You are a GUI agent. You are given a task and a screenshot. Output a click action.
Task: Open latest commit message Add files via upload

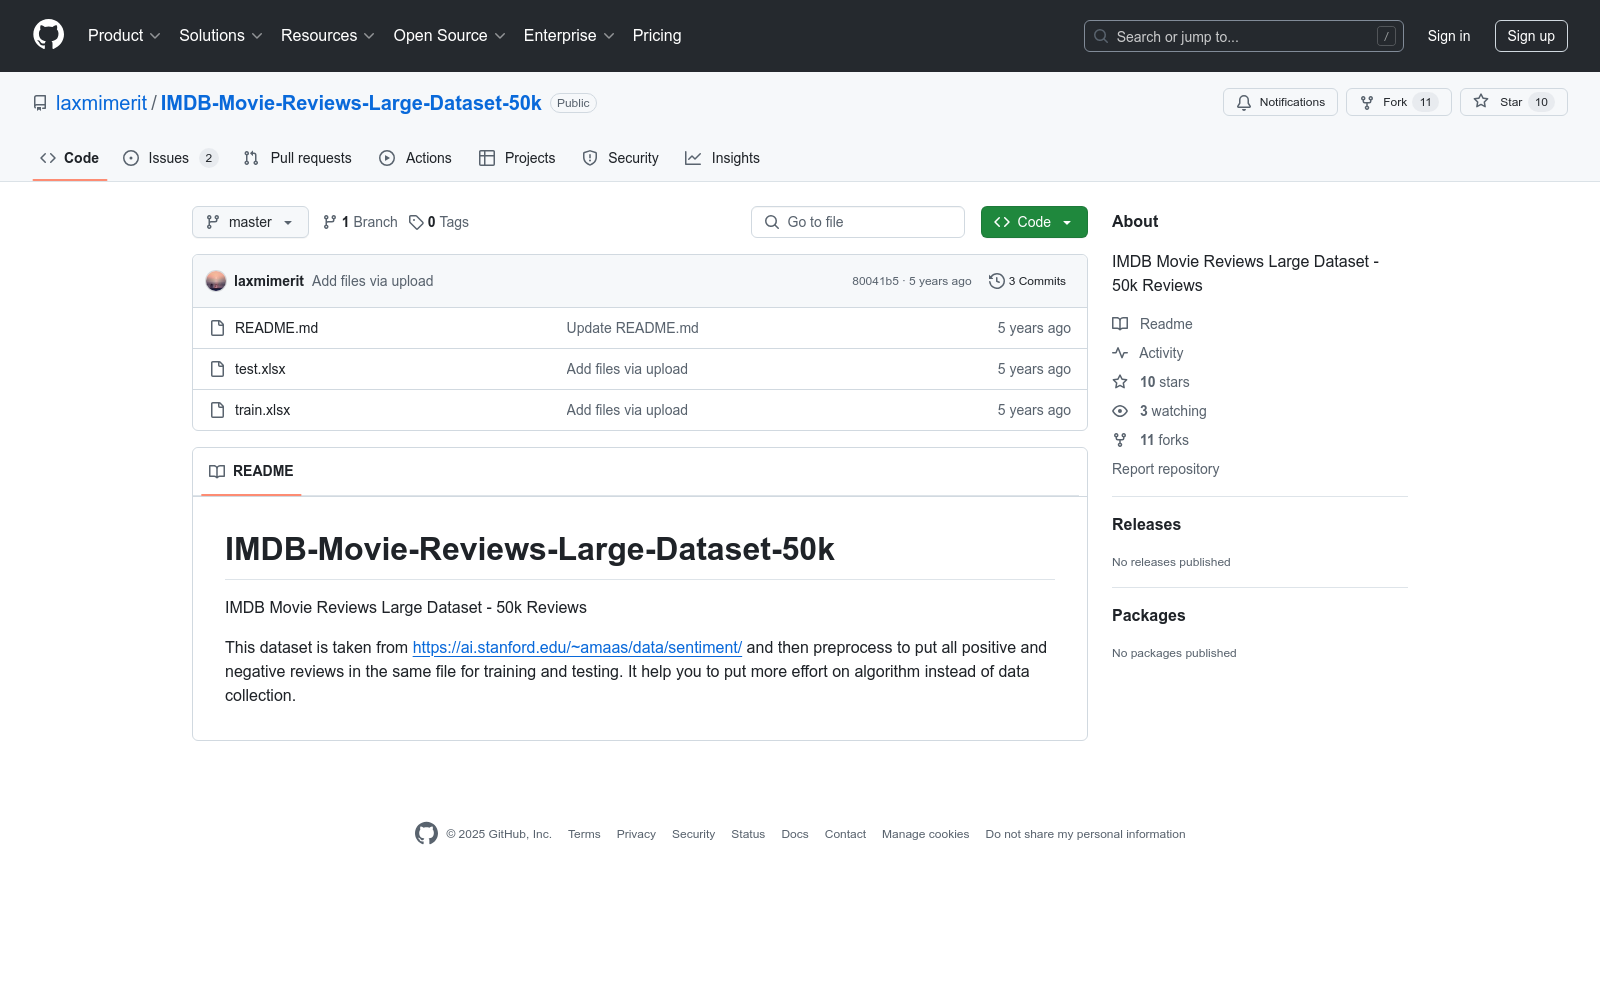372,281
